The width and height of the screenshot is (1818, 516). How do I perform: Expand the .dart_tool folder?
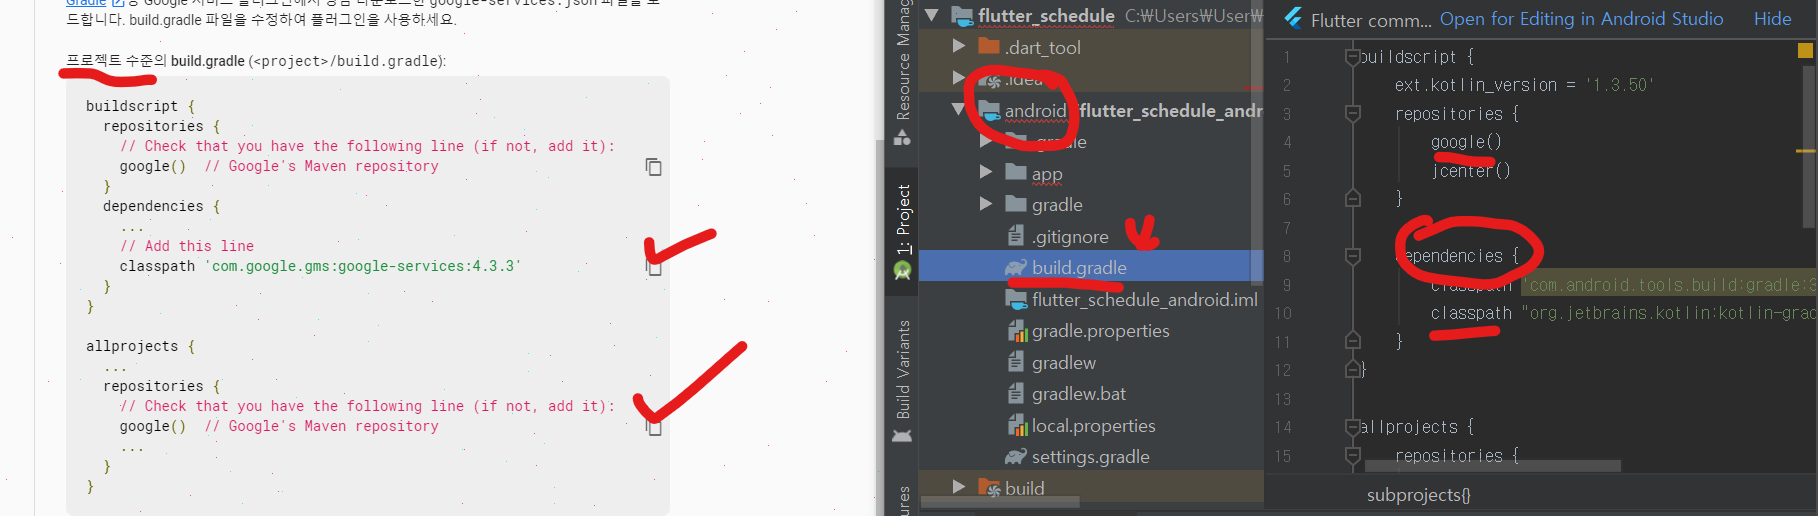[959, 46]
